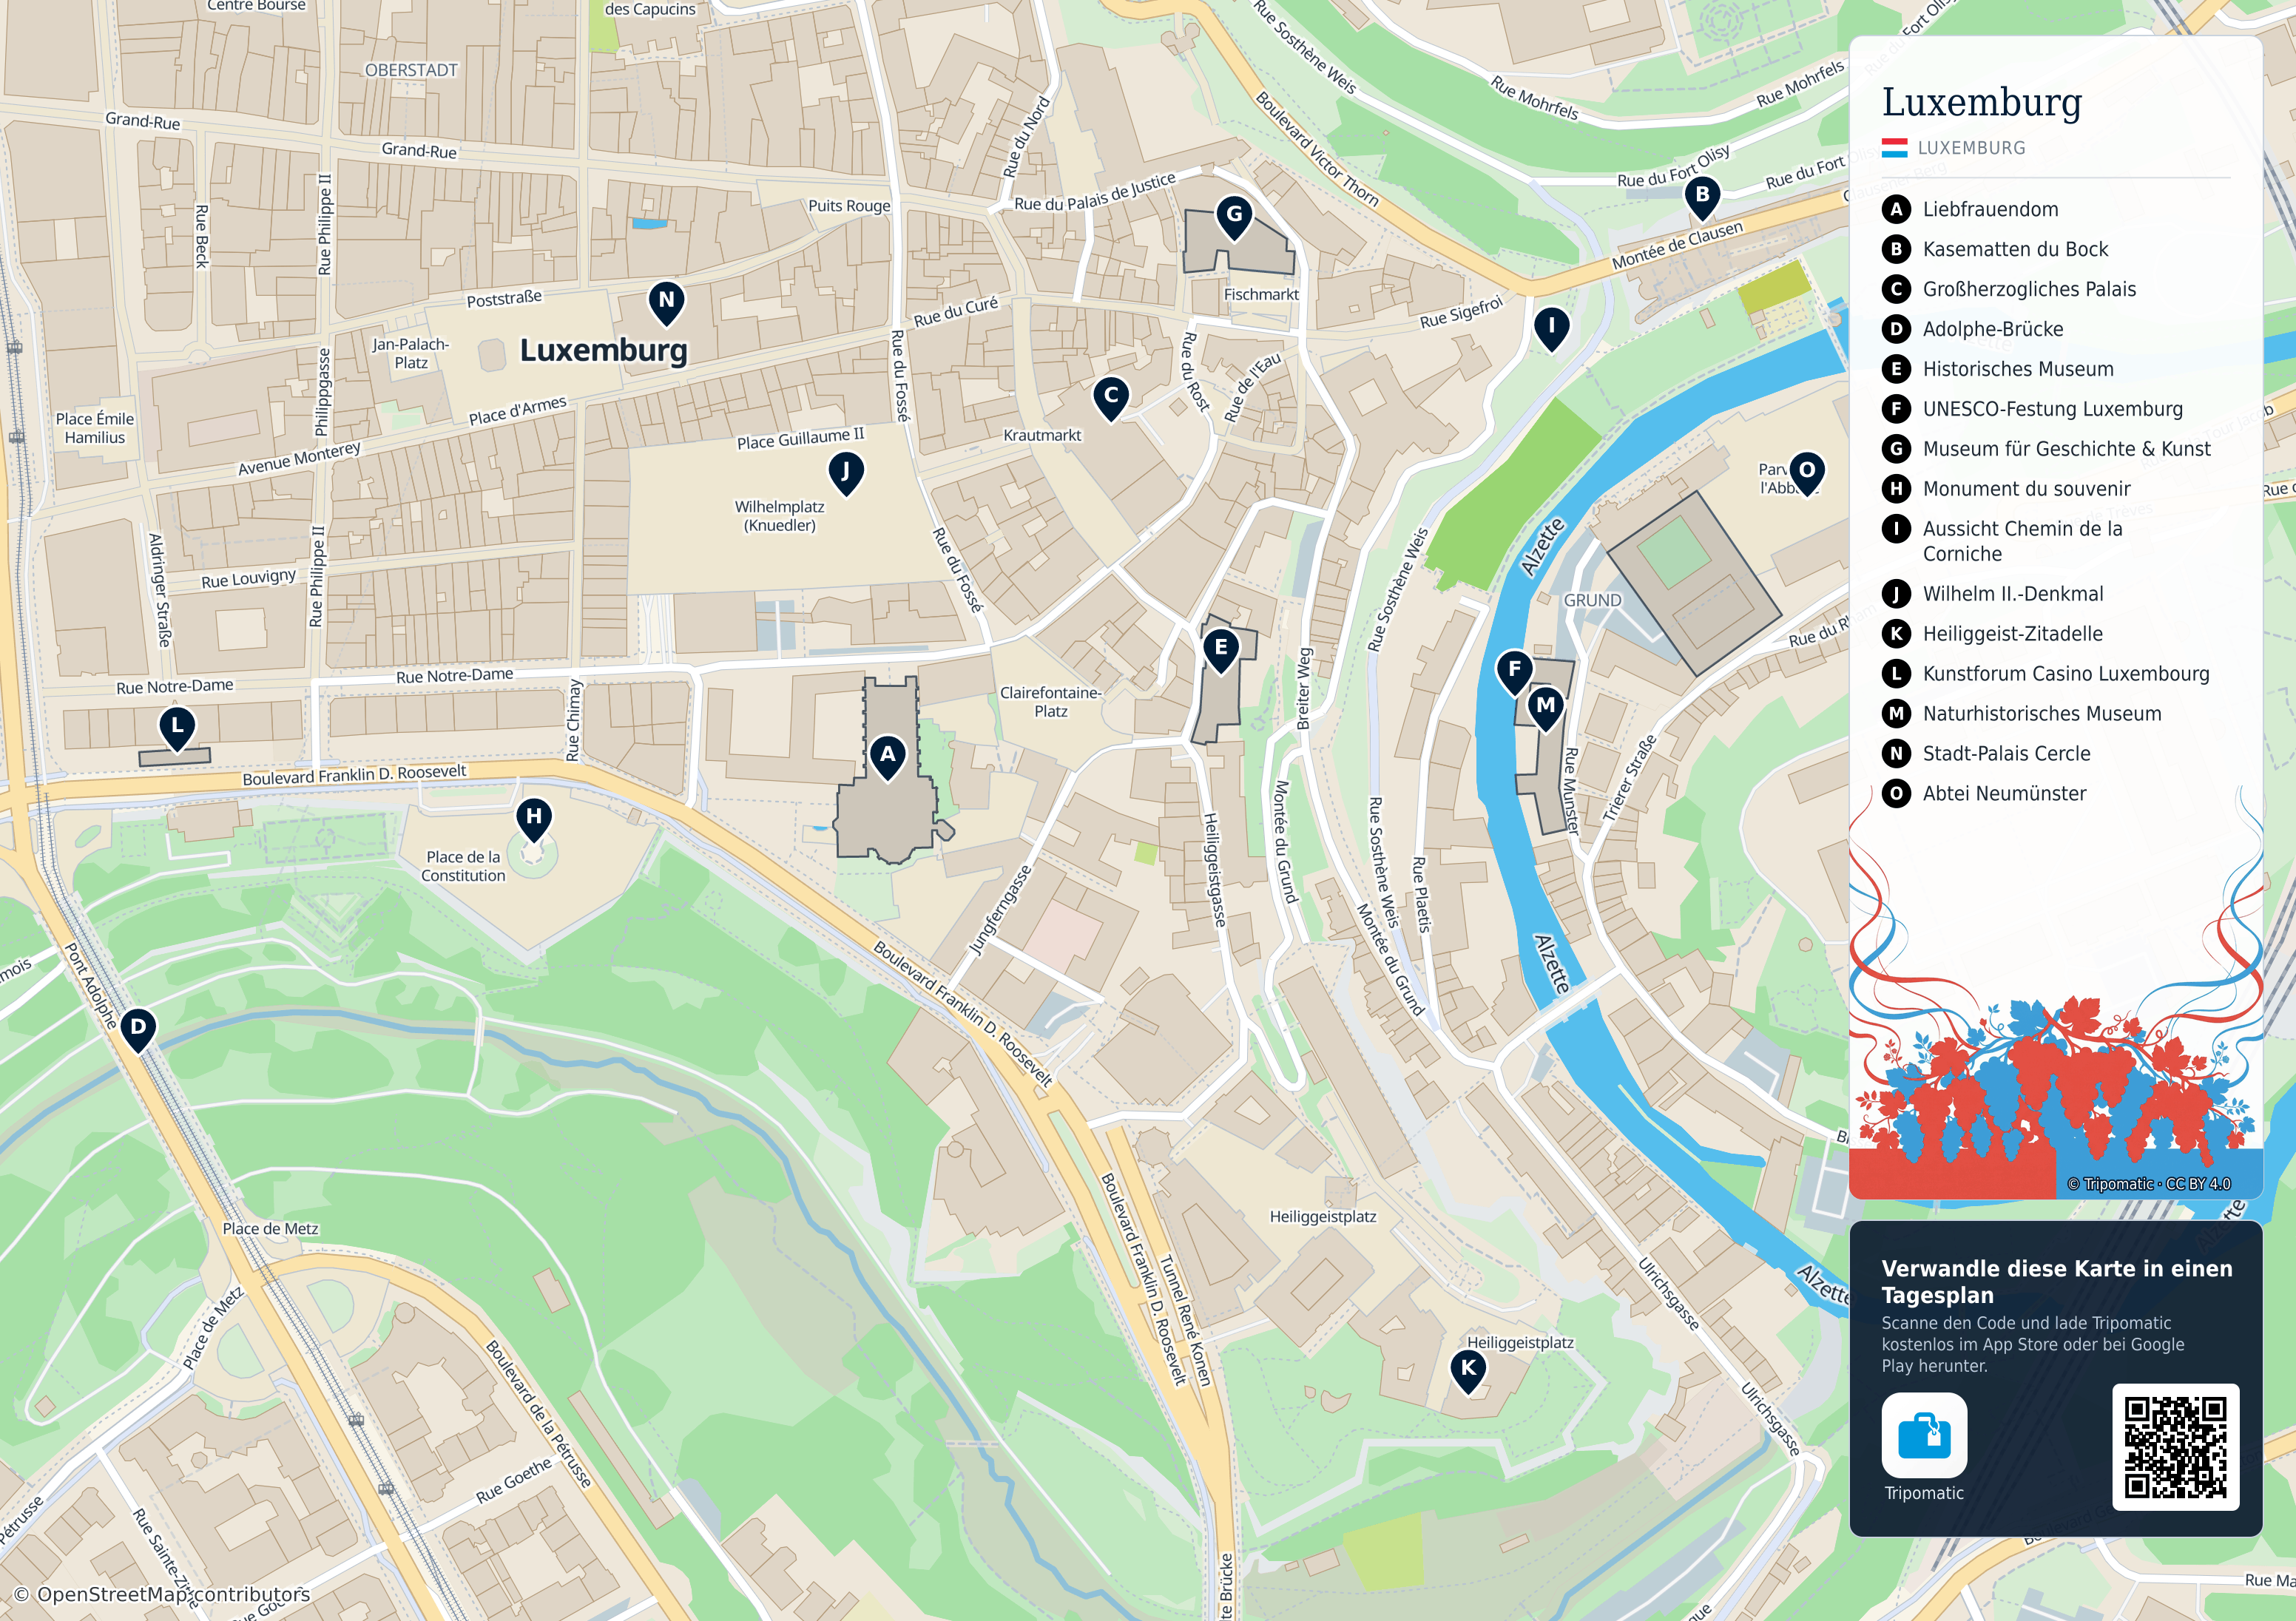
Task: Click the Krautmarkt map label
Action: tap(1042, 435)
